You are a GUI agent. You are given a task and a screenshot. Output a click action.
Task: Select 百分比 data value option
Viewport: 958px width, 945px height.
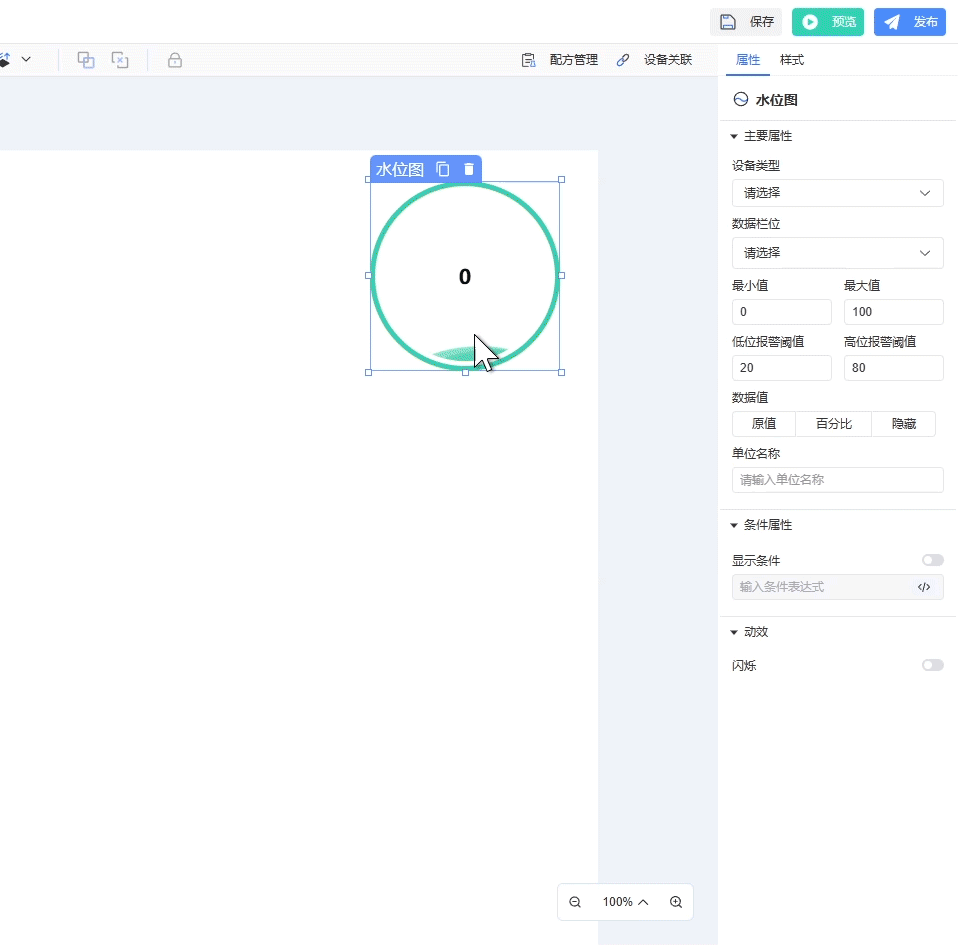click(x=833, y=424)
